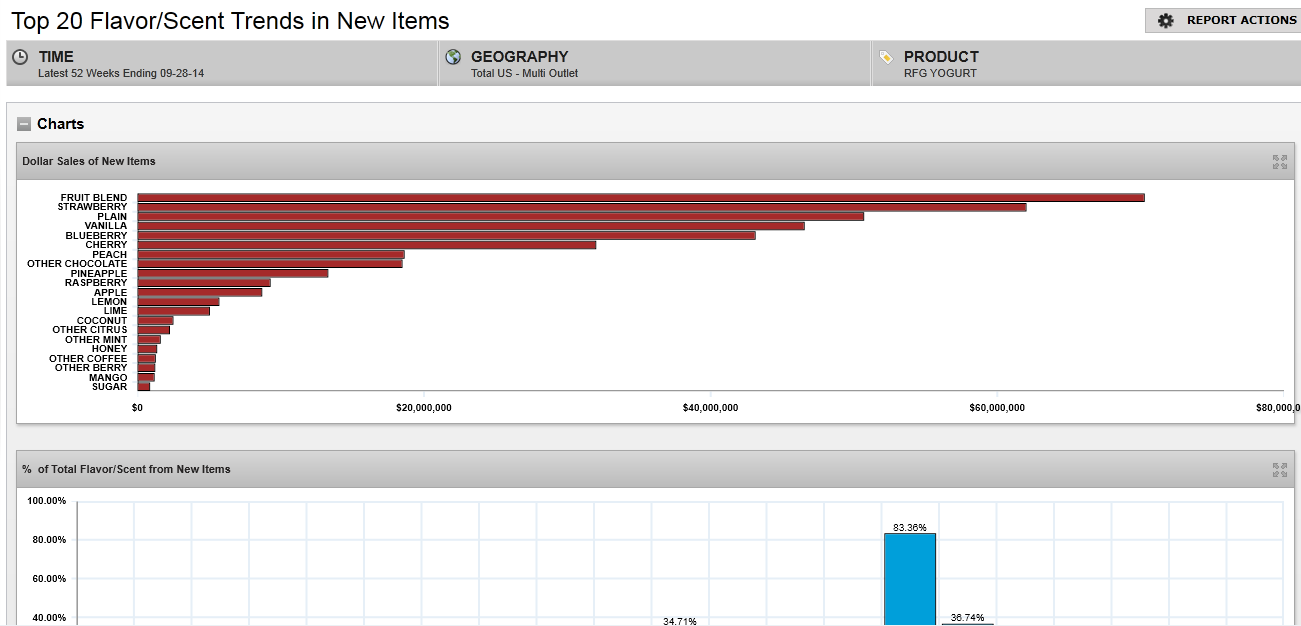Click the 83.36% blue bar
The width and height of the screenshot is (1301, 626).
coord(909,578)
